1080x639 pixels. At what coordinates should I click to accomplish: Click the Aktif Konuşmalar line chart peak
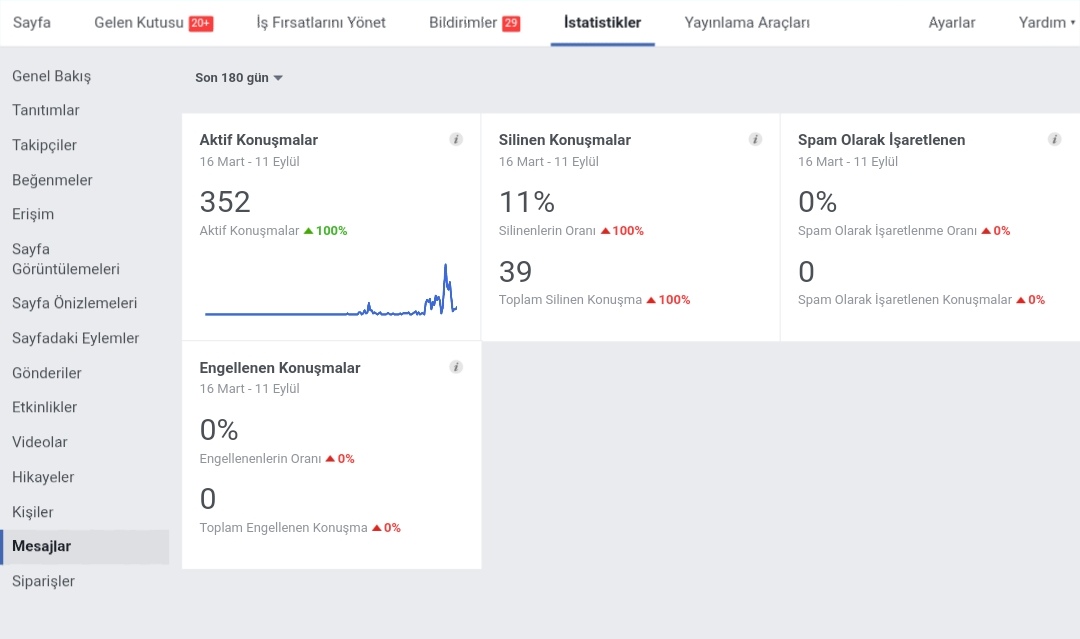coord(446,265)
